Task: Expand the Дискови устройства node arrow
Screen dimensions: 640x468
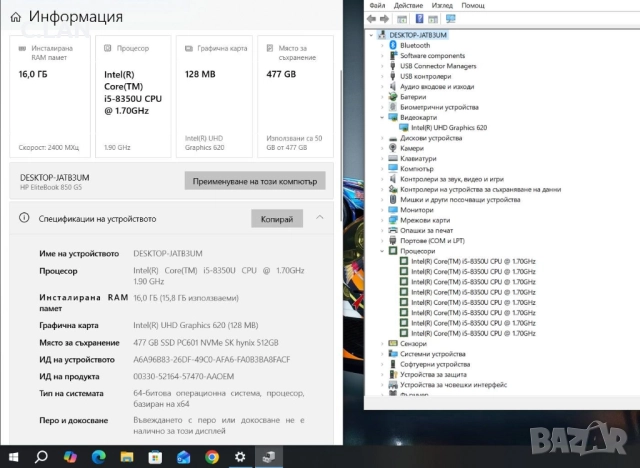Action: point(382,138)
